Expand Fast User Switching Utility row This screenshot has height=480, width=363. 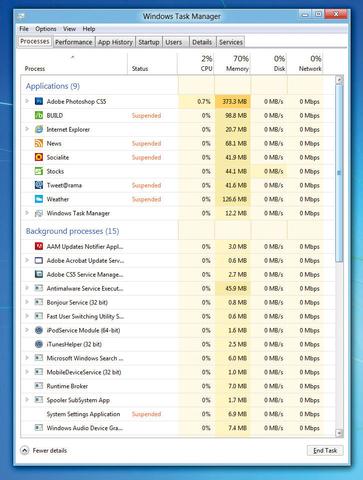coord(27,316)
